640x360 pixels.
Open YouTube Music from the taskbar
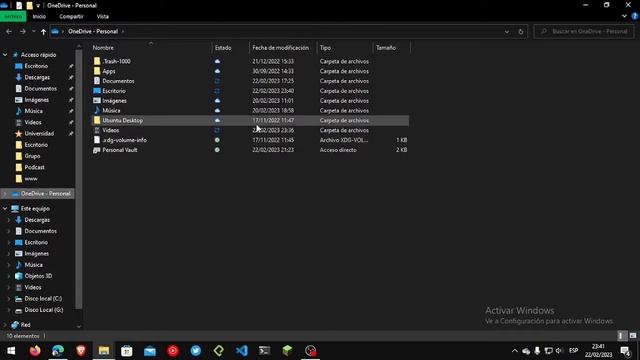click(x=173, y=351)
